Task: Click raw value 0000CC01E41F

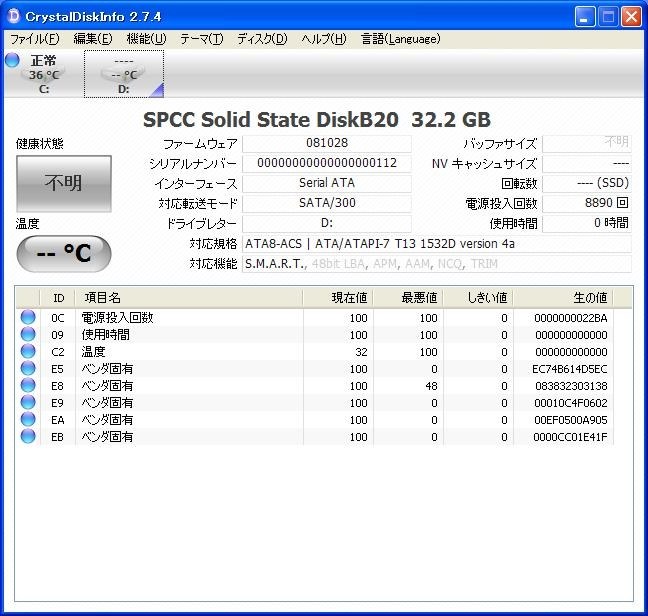Action: 570,437
